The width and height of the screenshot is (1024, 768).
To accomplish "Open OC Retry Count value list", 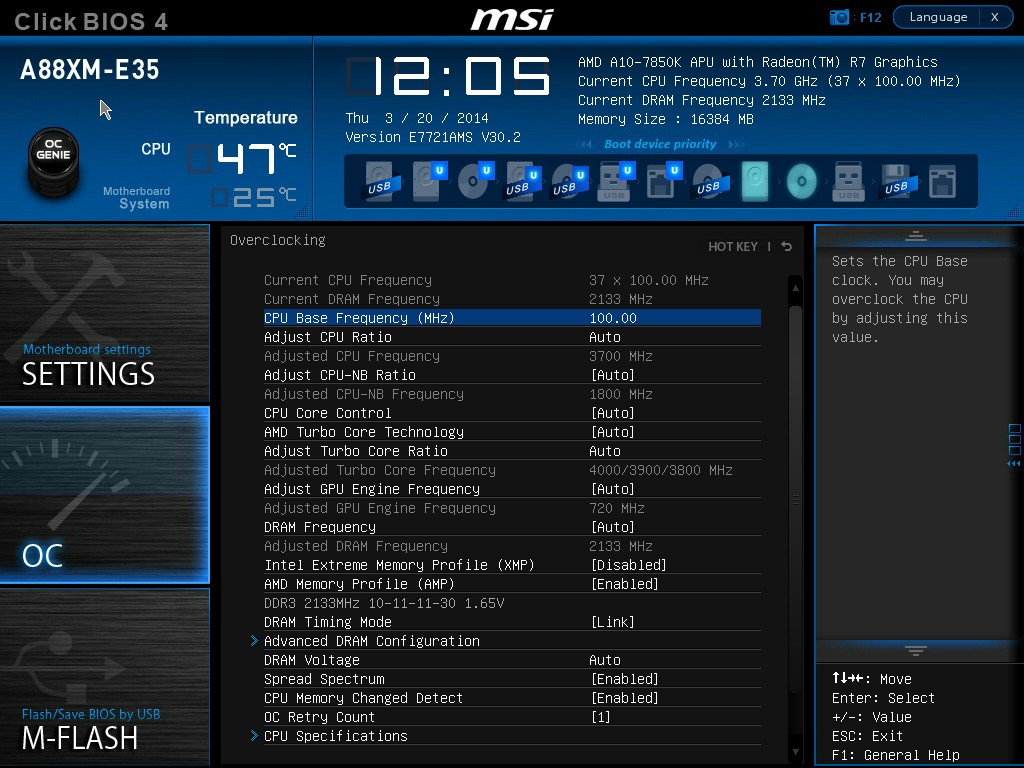I will (600, 717).
